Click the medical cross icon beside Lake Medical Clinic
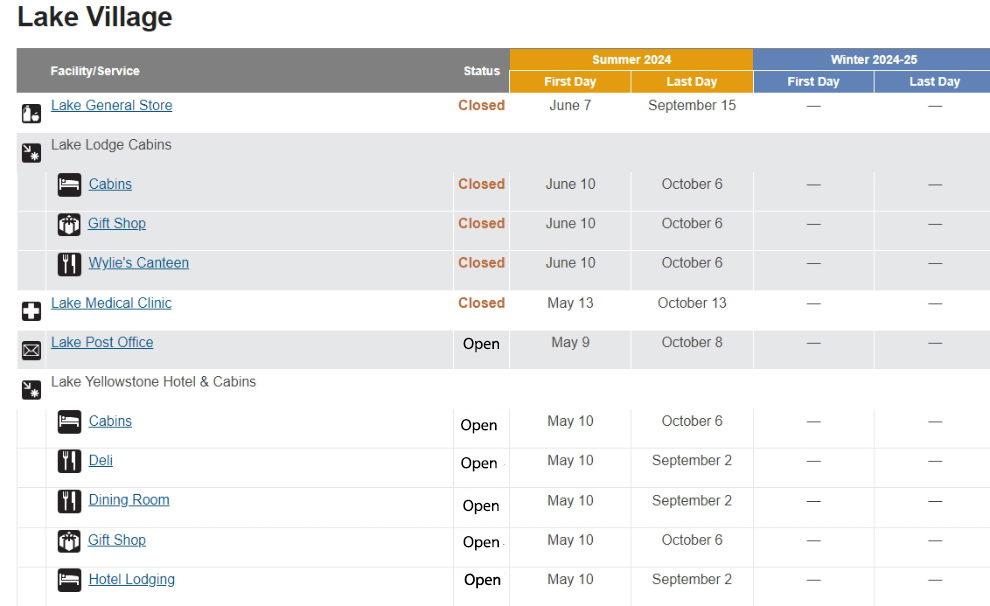Screen dimensions: 990x606 pyautogui.click(x=31, y=311)
